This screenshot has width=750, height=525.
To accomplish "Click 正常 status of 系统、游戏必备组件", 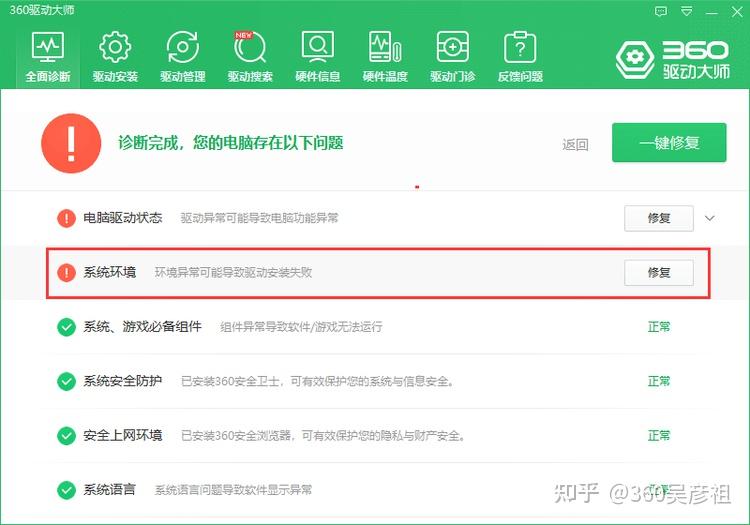I will point(659,327).
